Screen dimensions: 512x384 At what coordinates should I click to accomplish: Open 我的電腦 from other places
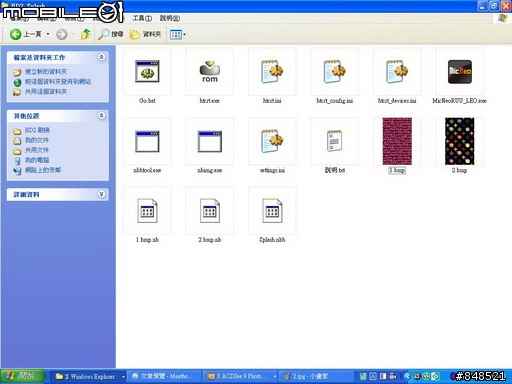click(37, 160)
